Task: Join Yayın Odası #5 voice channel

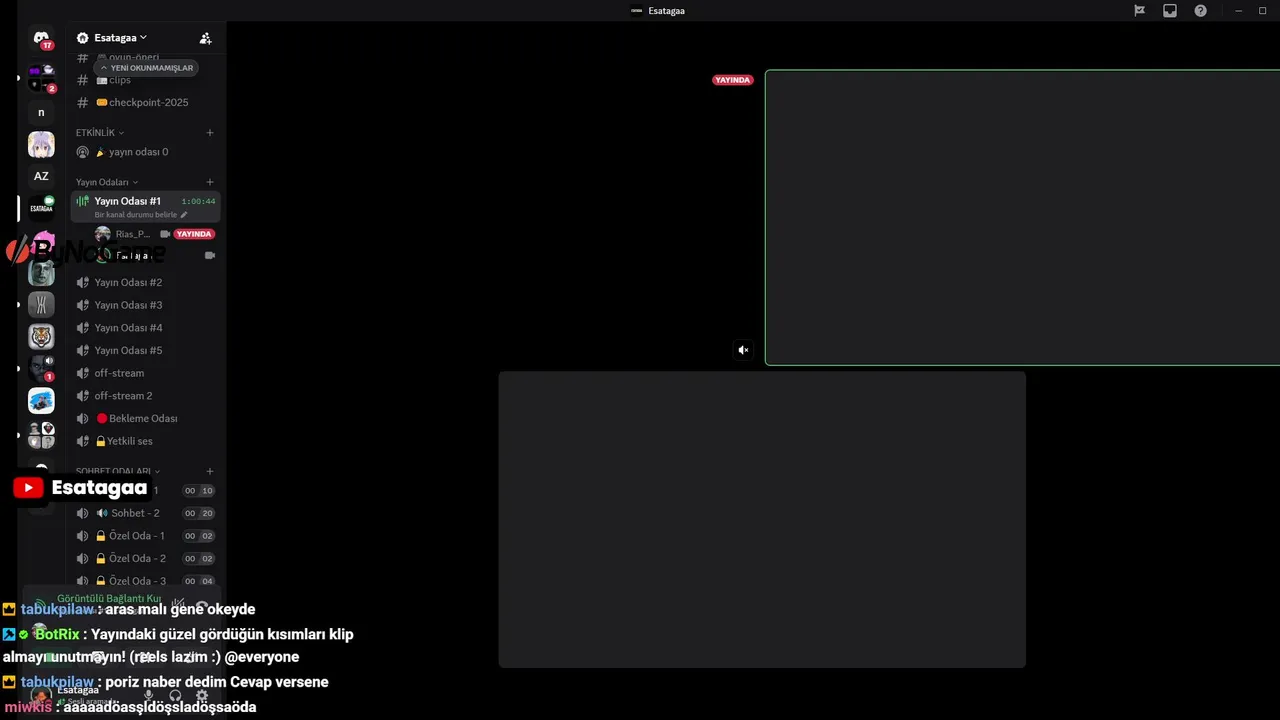Action: point(146,350)
